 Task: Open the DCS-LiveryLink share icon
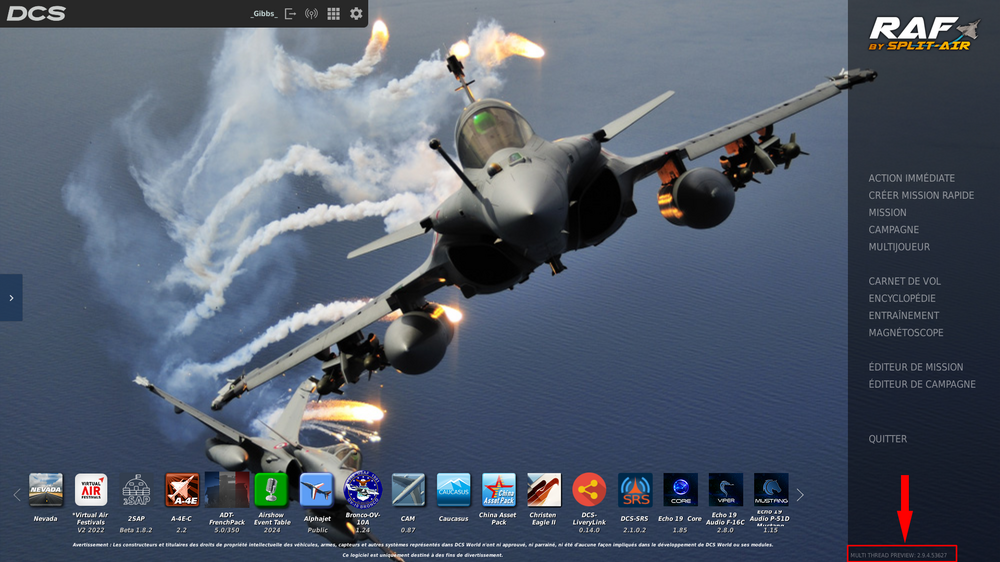[589, 490]
